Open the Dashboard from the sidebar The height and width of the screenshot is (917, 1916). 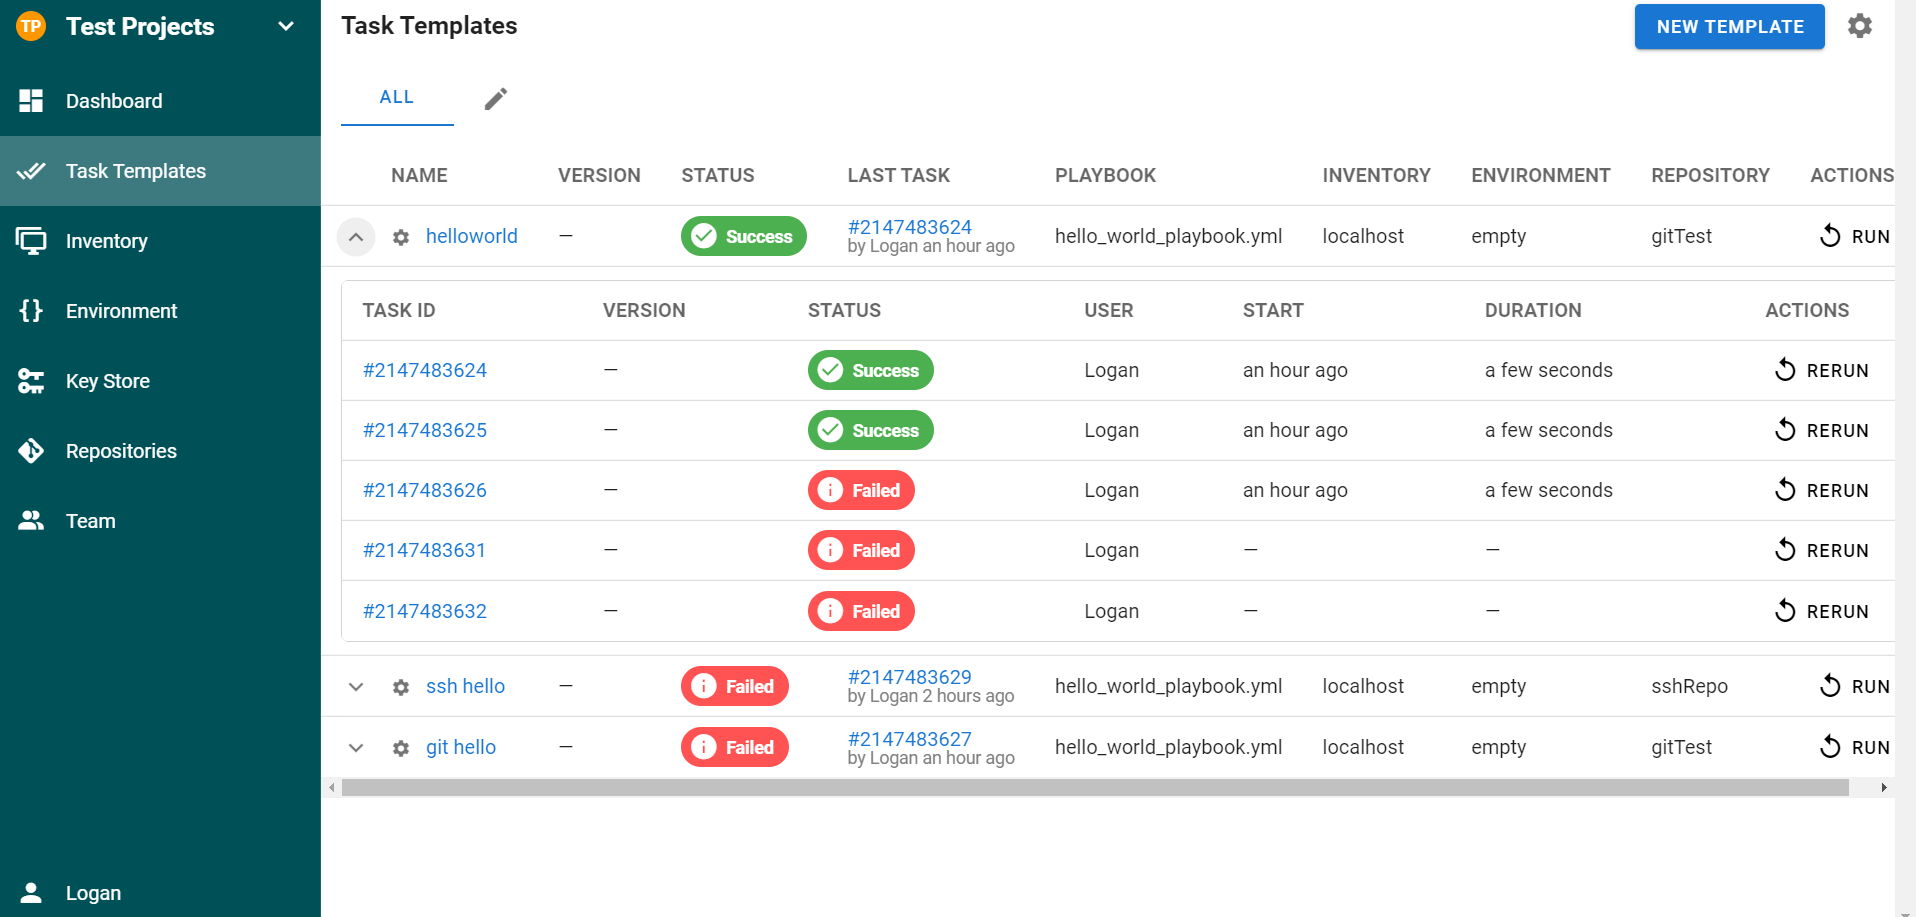point(114,101)
